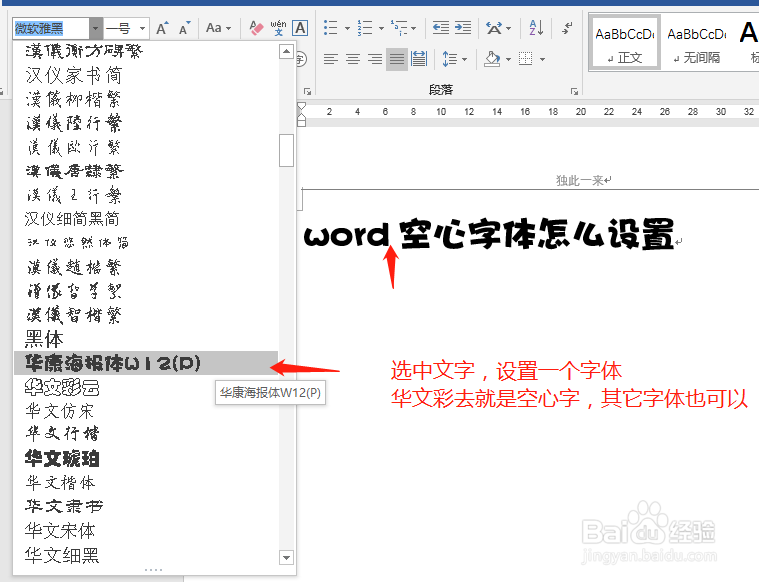This screenshot has height=582, width=759.
Task: Select 华康海报体W12(P) font
Action: pyautogui.click(x=146, y=363)
